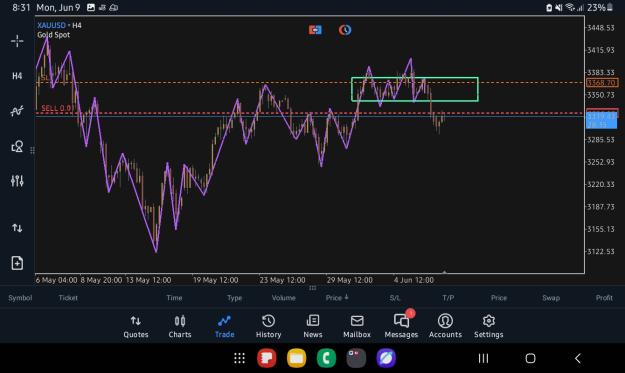This screenshot has width=625, height=373.
Task: Tap the image notification icon in the status bar
Action: coord(91,8)
